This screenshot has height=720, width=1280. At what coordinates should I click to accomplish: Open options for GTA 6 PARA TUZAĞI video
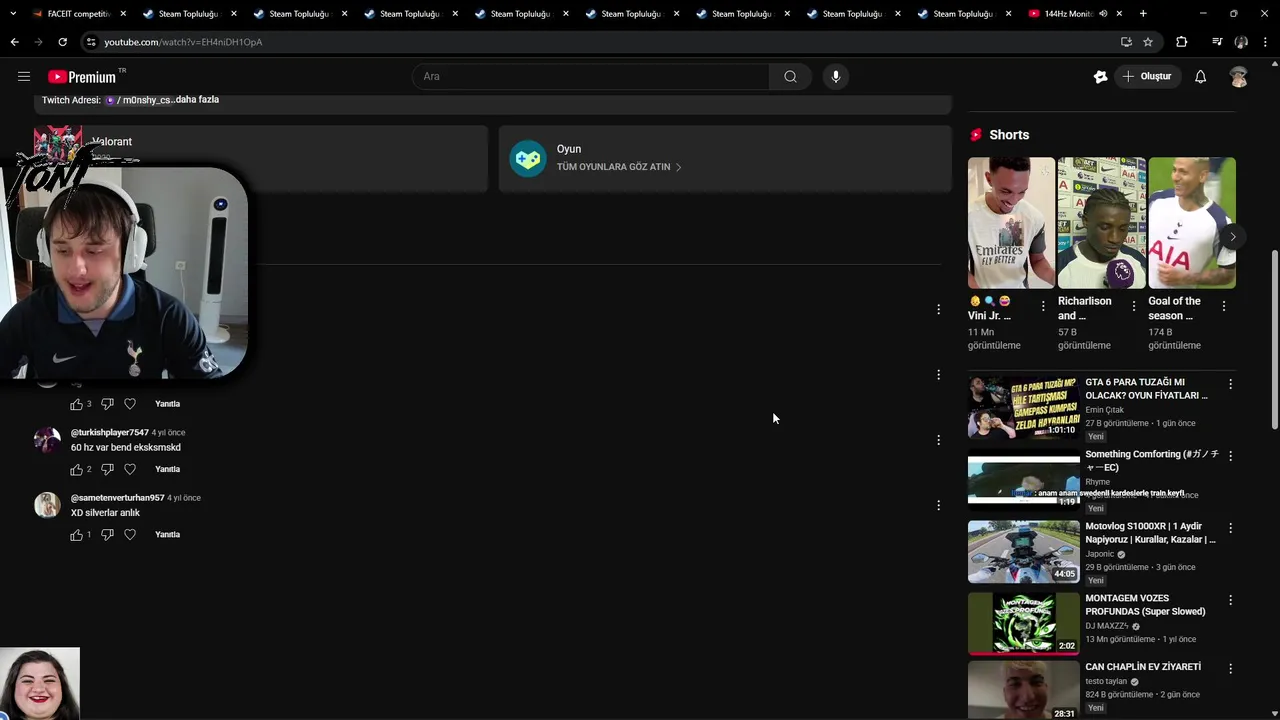click(1230, 384)
